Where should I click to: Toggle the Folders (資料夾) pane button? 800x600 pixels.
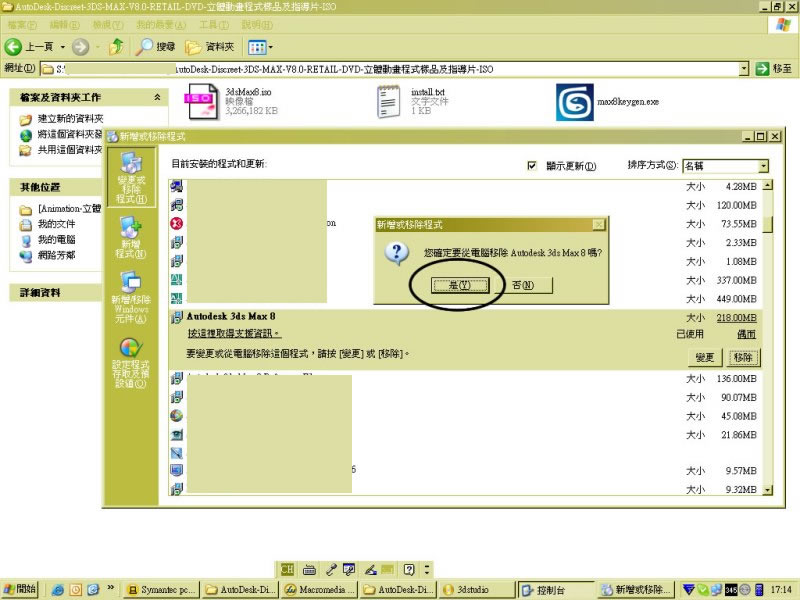coord(210,47)
